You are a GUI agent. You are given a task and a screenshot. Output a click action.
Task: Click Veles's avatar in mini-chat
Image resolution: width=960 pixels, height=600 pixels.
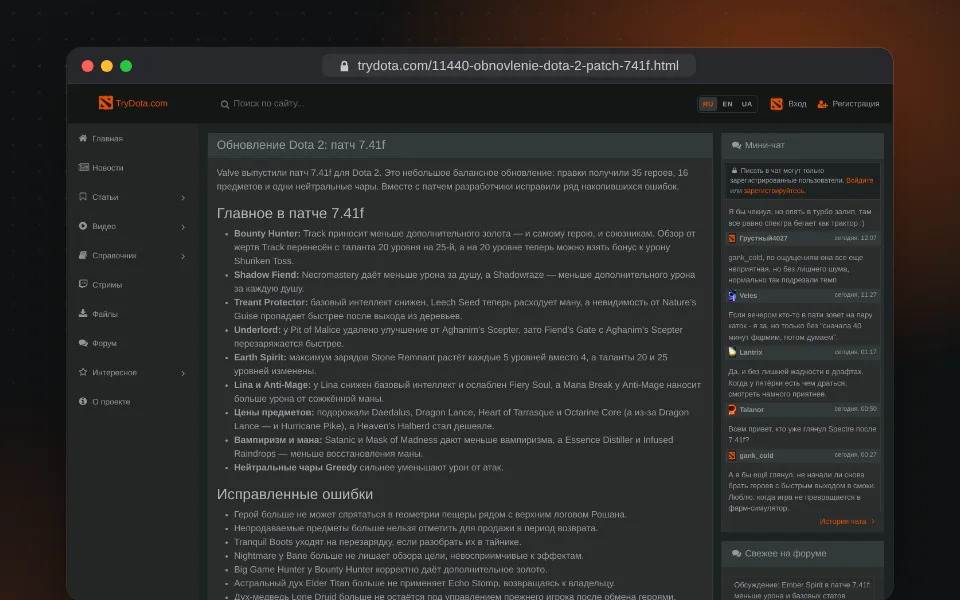[x=732, y=296]
